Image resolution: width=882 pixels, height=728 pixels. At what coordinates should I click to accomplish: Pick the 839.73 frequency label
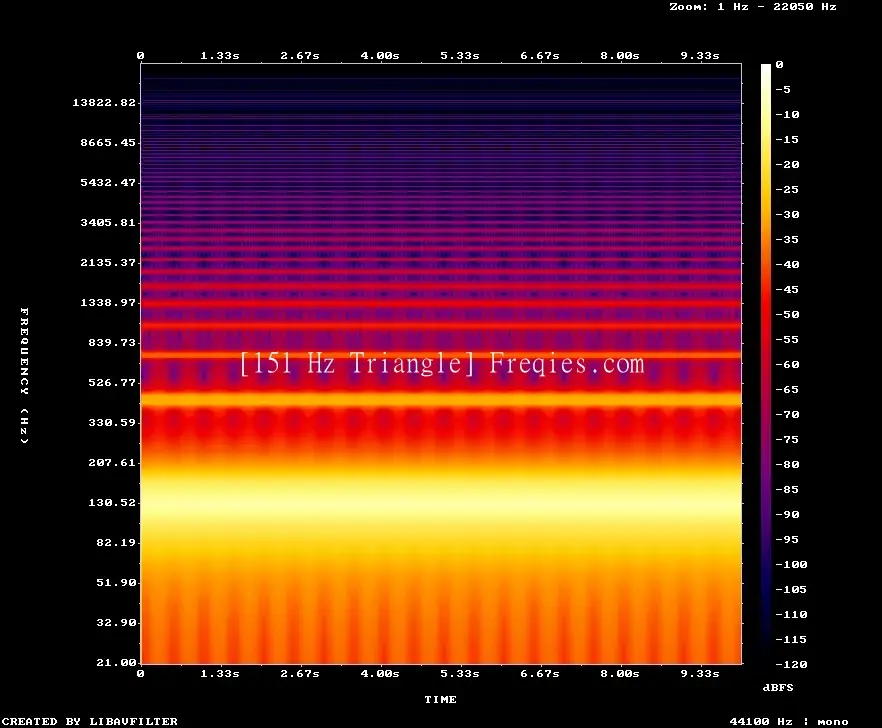coord(112,342)
